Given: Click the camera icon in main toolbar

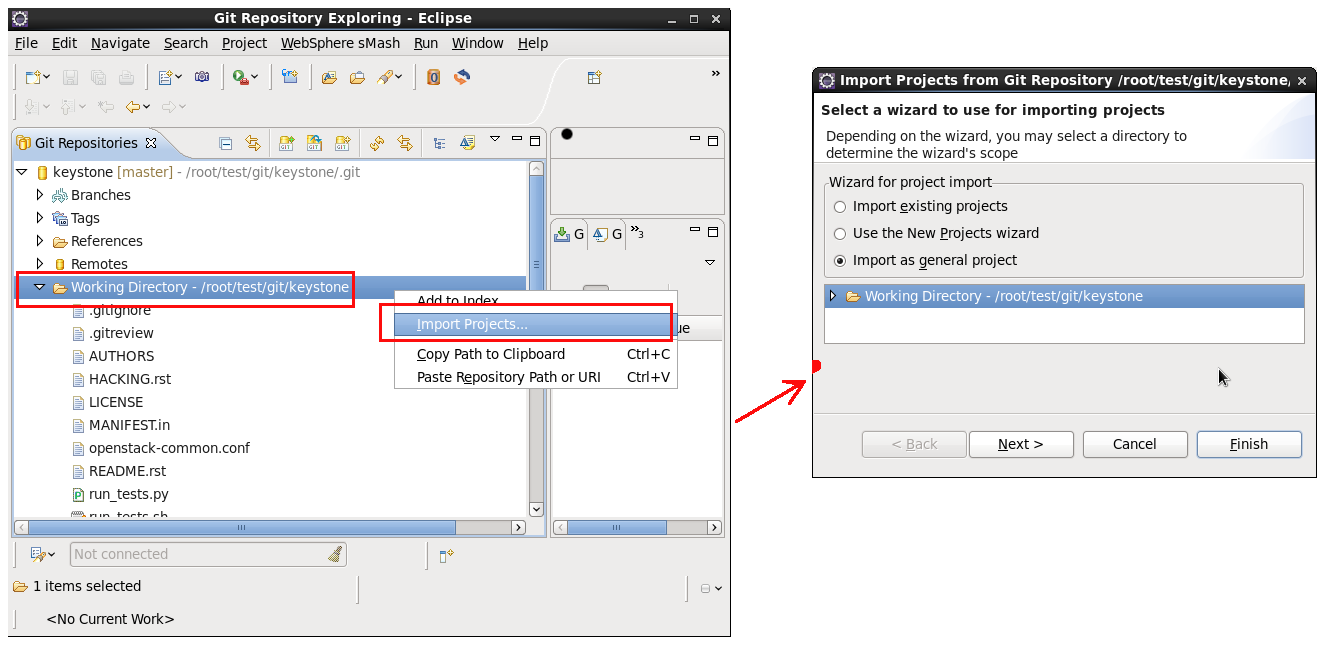Looking at the screenshot, I should (x=202, y=77).
